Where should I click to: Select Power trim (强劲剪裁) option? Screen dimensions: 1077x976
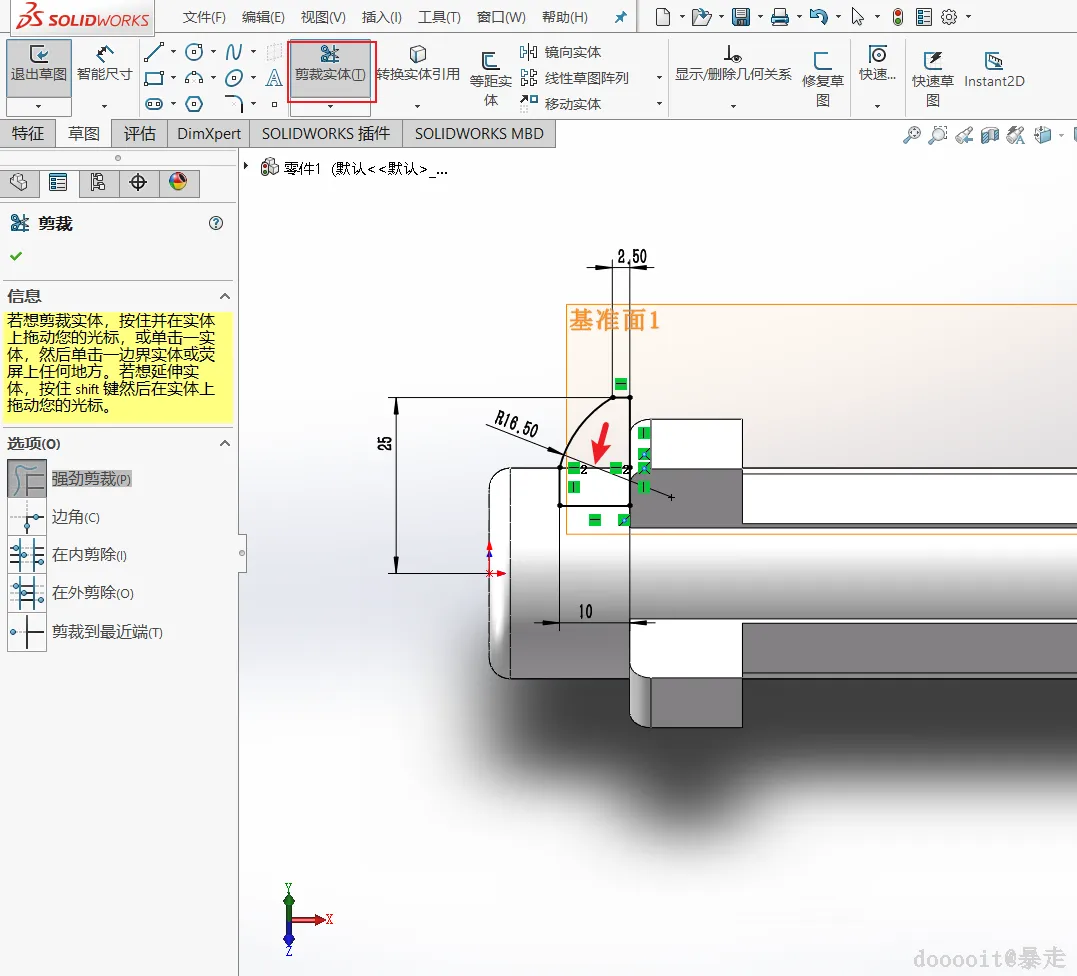pyautogui.click(x=69, y=479)
